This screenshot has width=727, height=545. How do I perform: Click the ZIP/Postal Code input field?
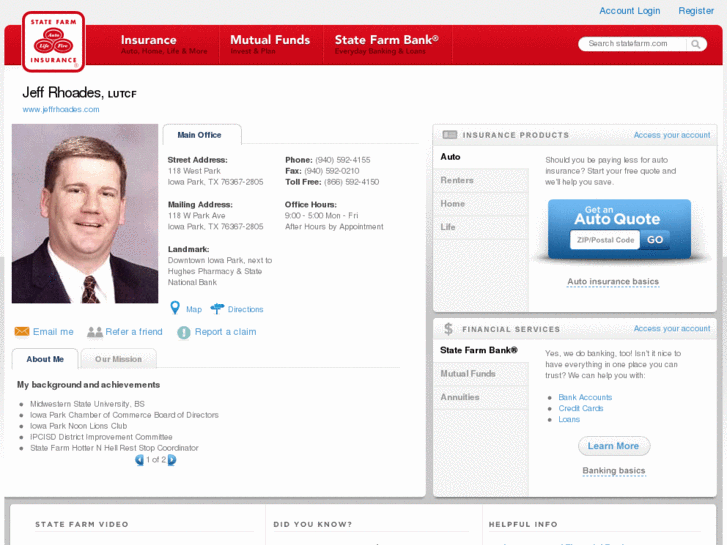click(605, 240)
